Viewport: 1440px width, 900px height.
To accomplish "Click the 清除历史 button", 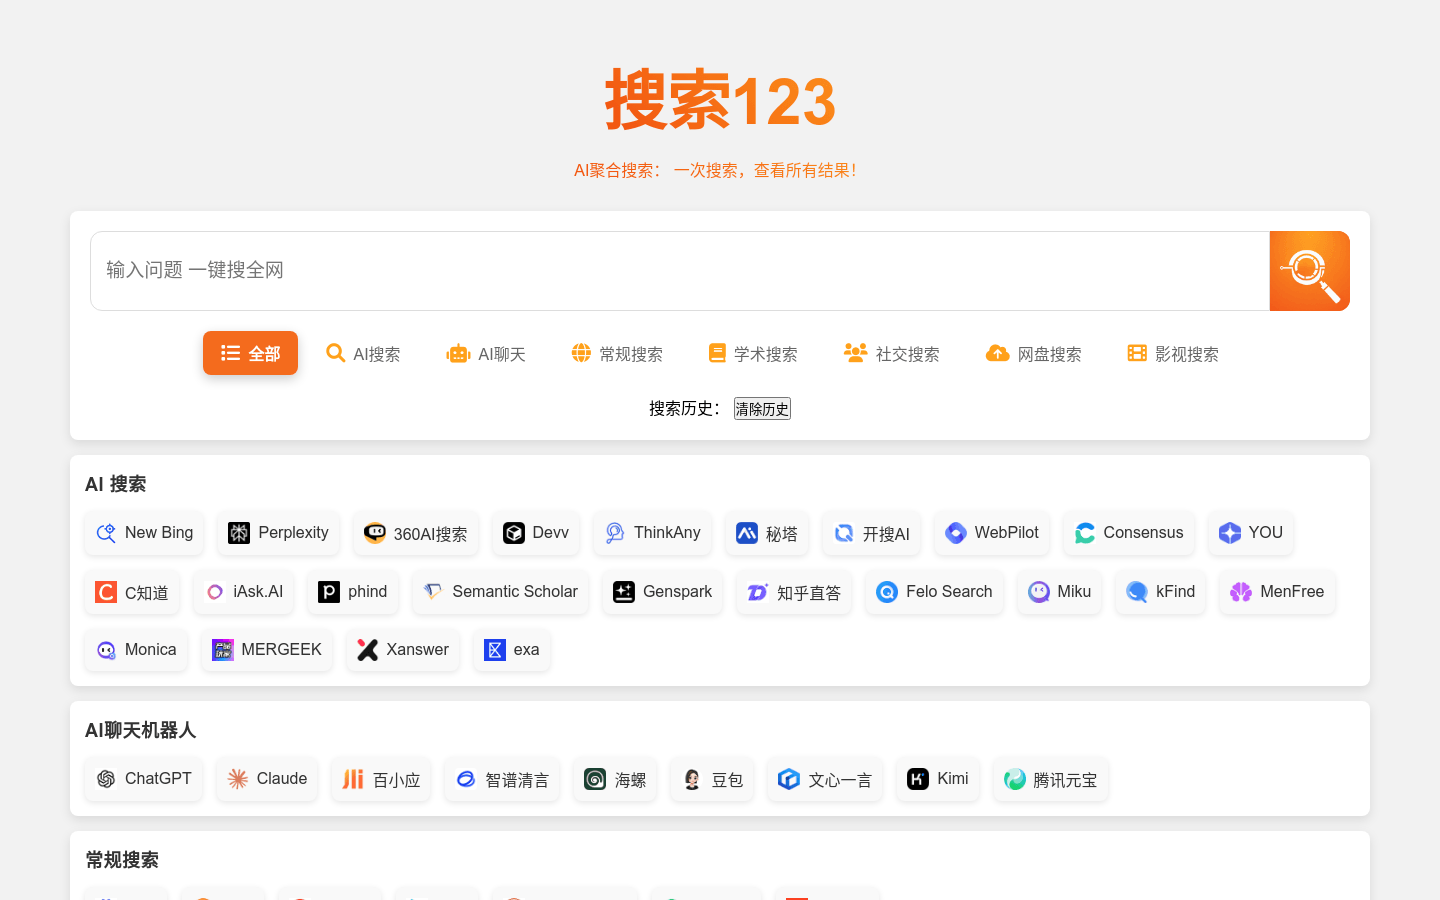I will 762,408.
